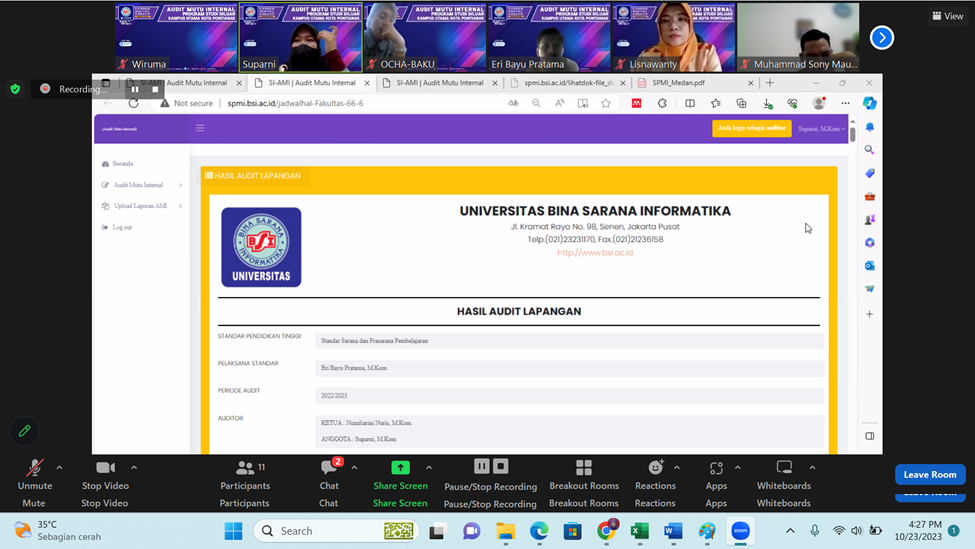Viewport: 975px width, 549px height.
Task: Open video options arrow next to Stop Video
Action: coord(134,468)
